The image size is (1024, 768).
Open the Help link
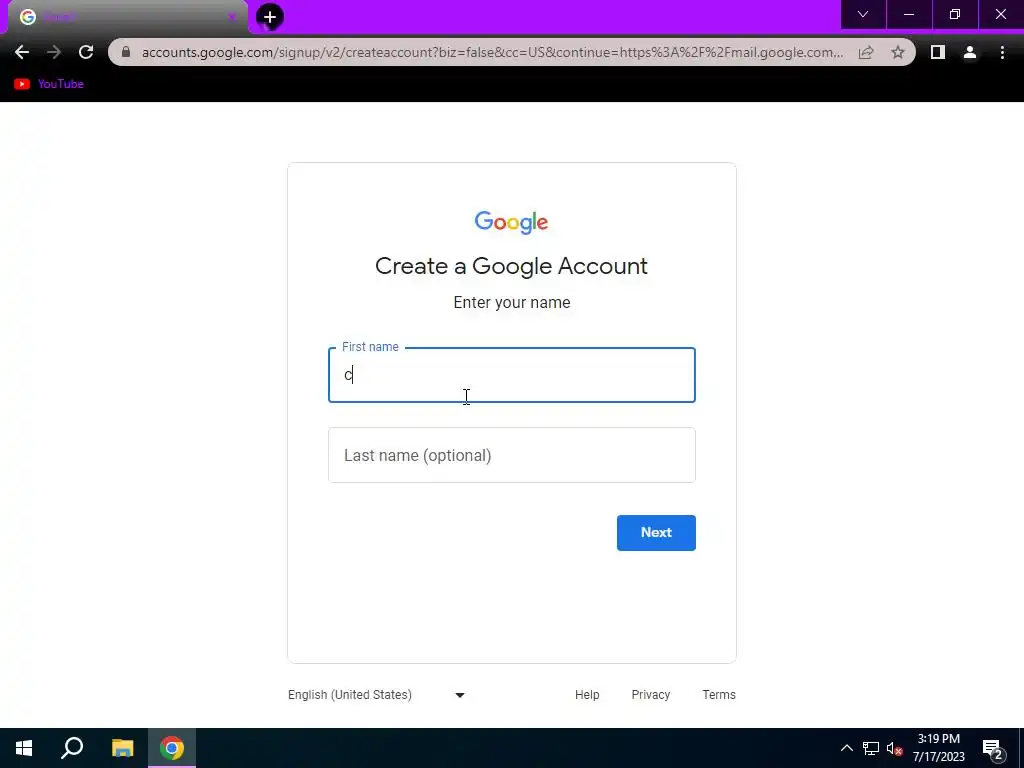click(587, 695)
